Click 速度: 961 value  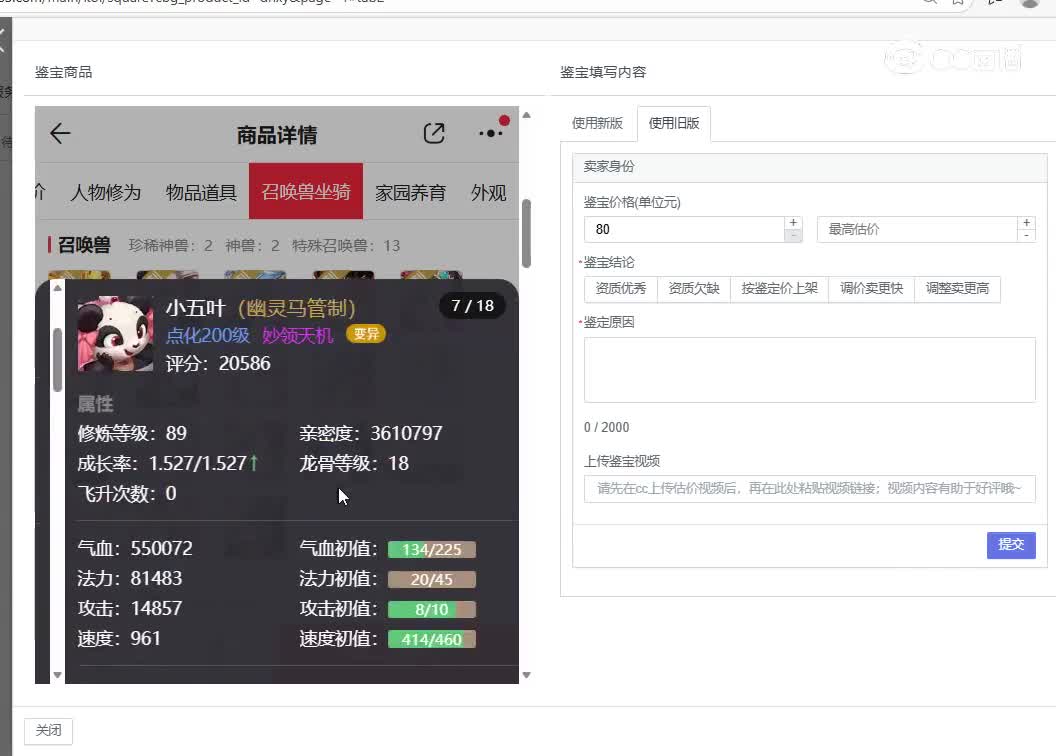click(119, 639)
